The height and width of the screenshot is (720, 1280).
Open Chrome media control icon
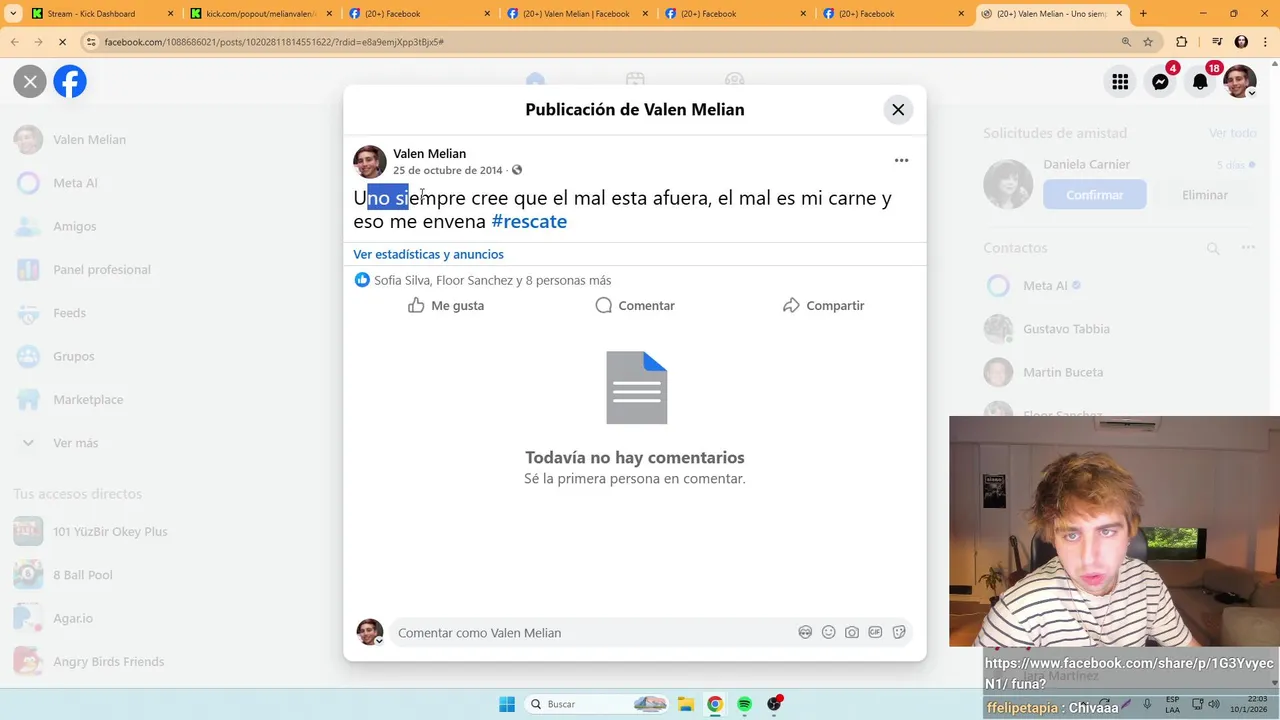click(x=1216, y=42)
